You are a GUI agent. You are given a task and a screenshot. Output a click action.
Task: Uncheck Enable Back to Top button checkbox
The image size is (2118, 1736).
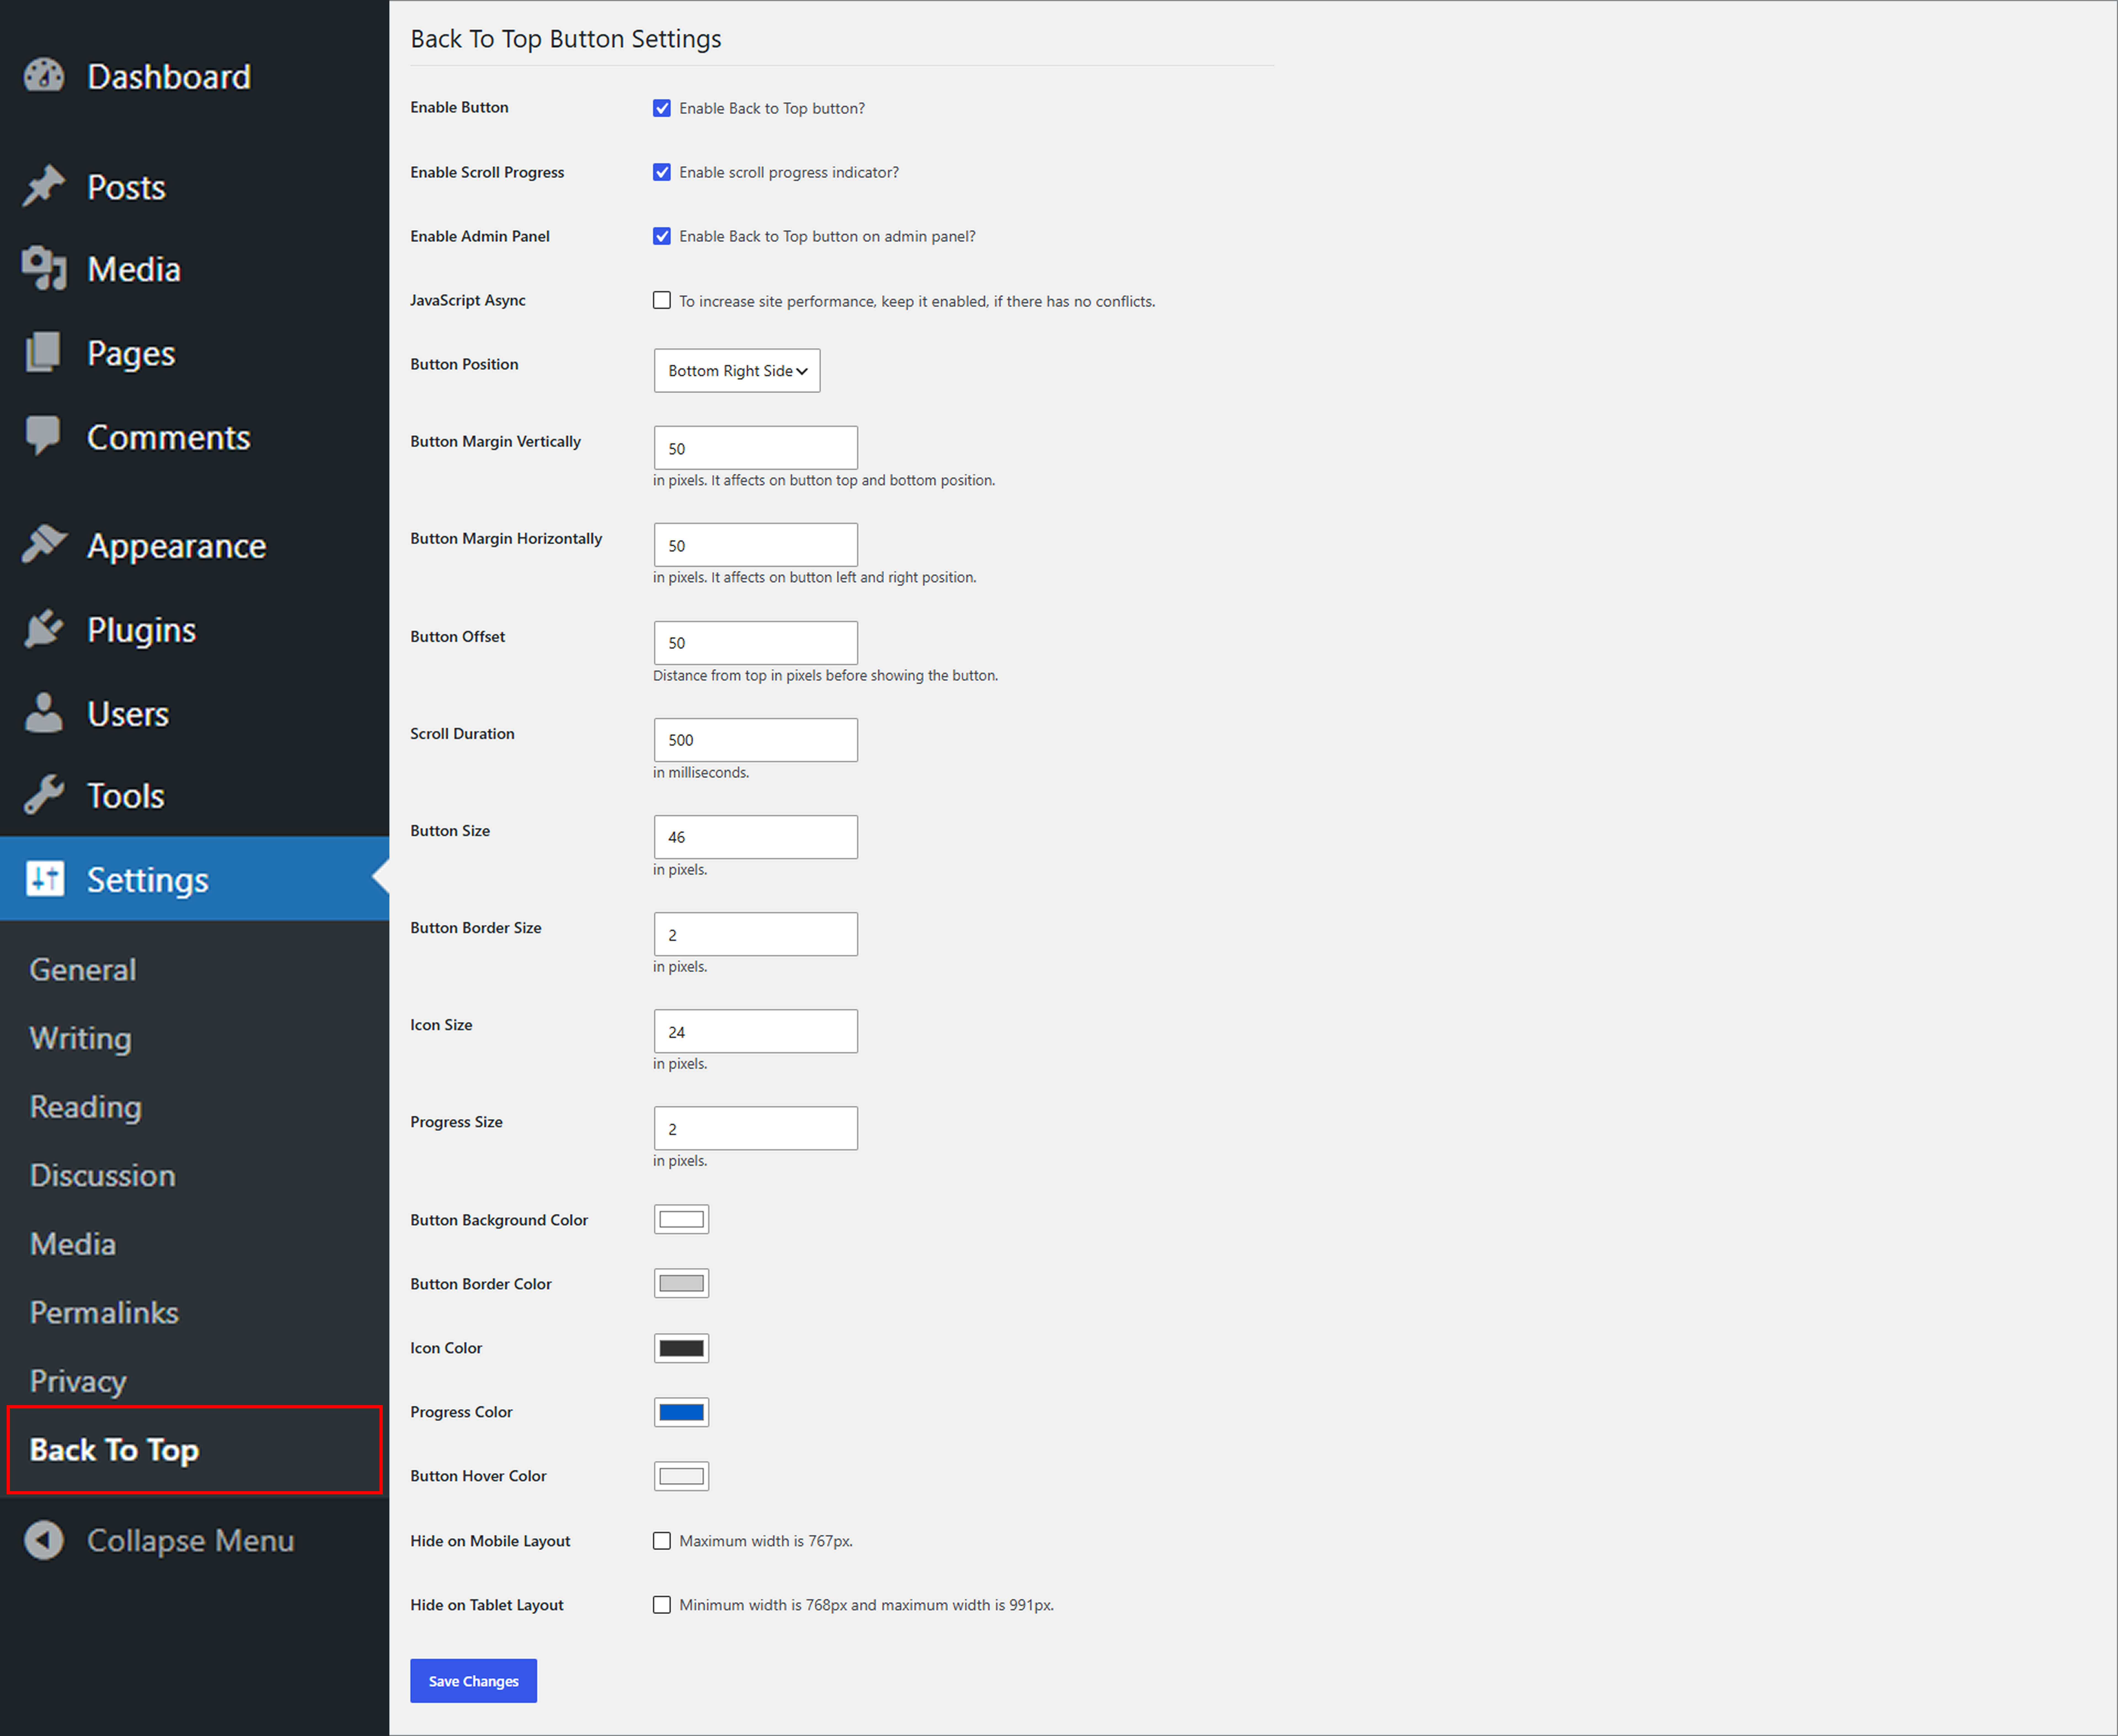(662, 108)
